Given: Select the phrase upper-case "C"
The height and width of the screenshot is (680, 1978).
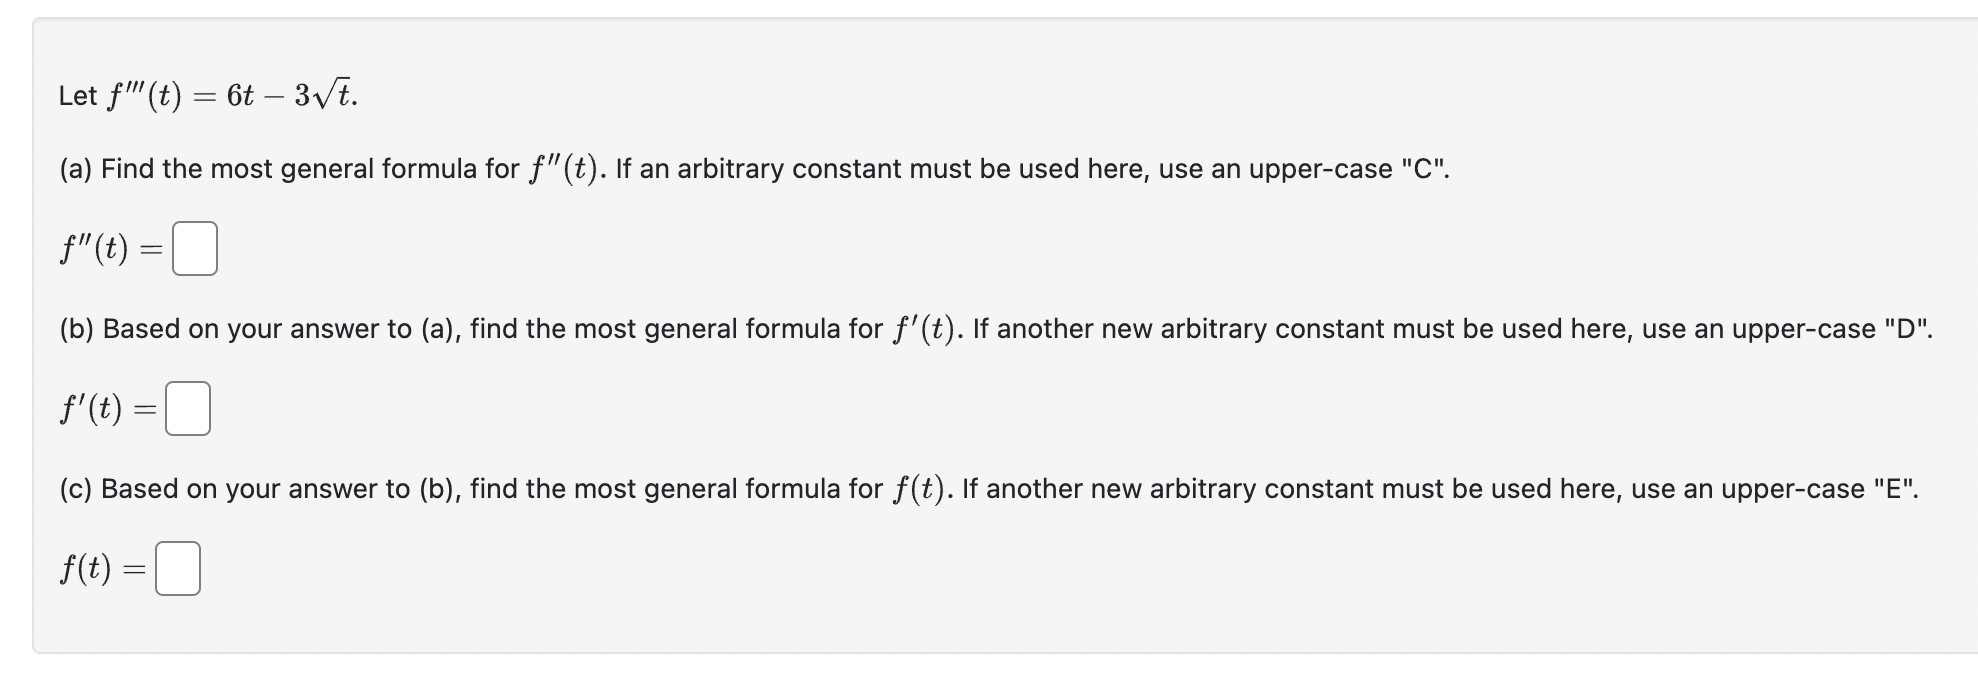Looking at the screenshot, I should pos(1345,168).
